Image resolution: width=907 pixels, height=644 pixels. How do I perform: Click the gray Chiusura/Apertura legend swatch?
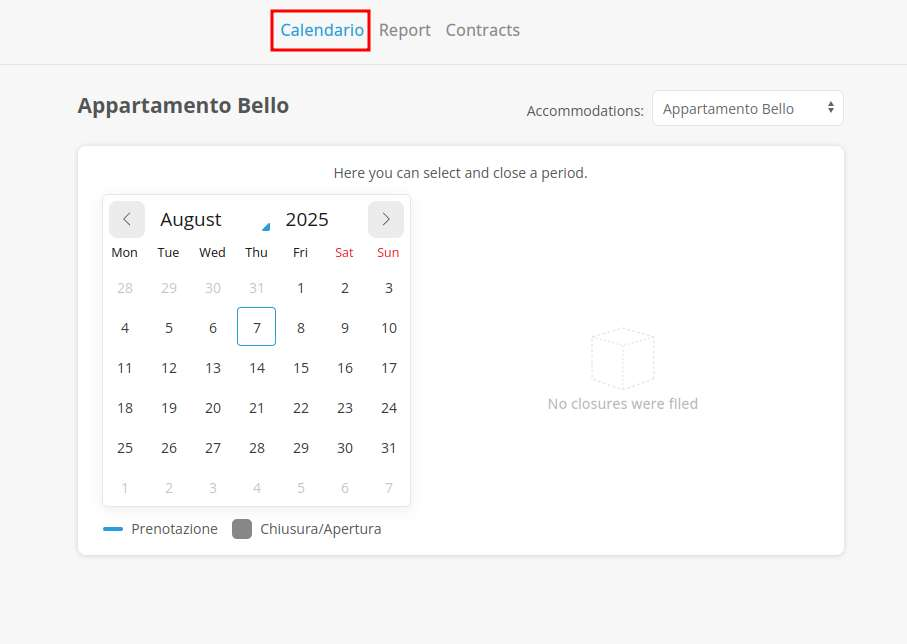pos(242,529)
